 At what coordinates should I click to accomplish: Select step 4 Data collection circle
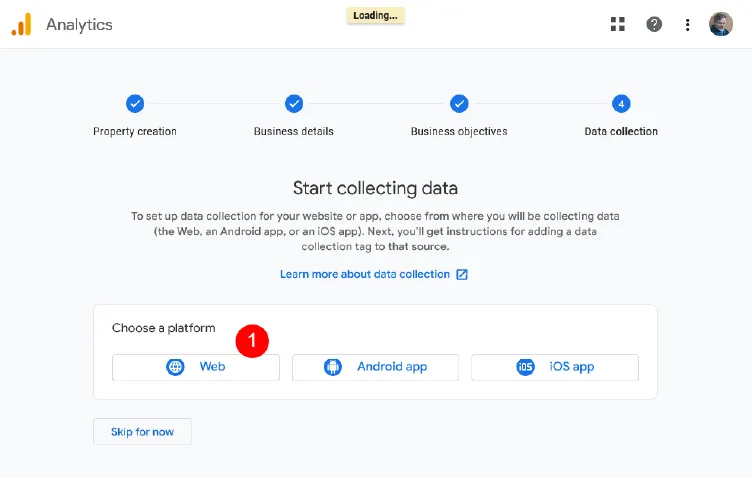pos(621,104)
